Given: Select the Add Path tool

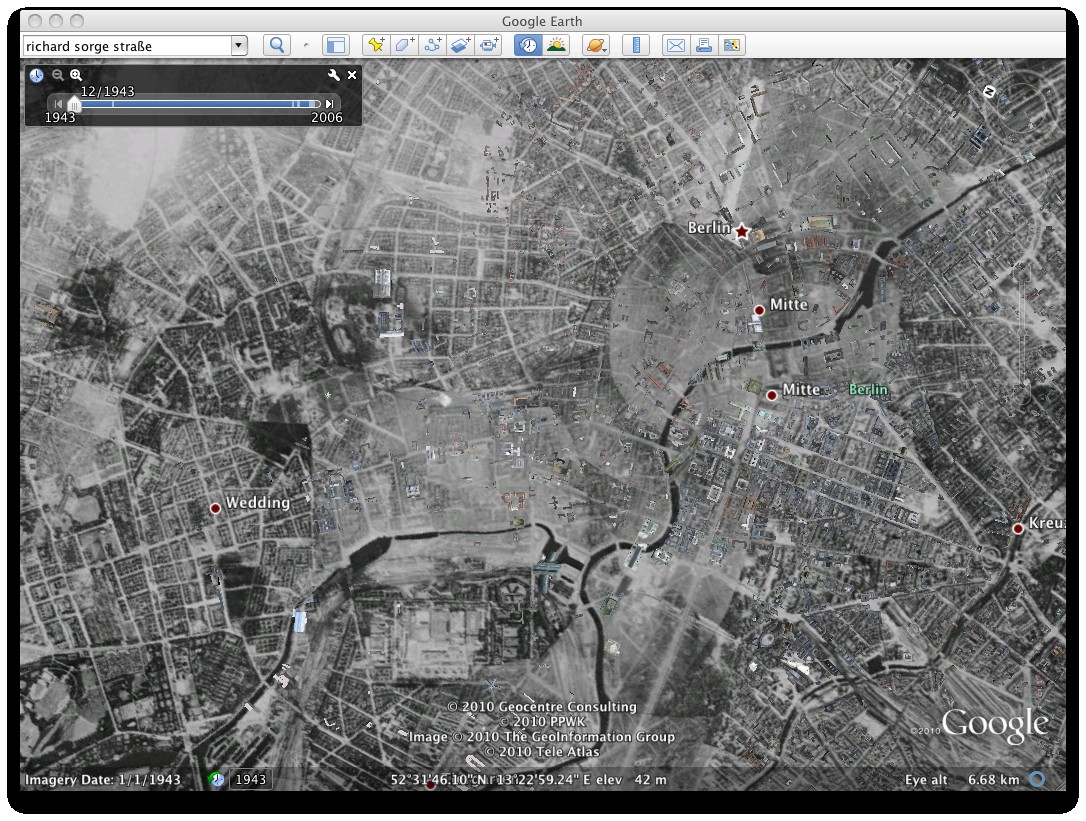Looking at the screenshot, I should pyautogui.click(x=432, y=45).
